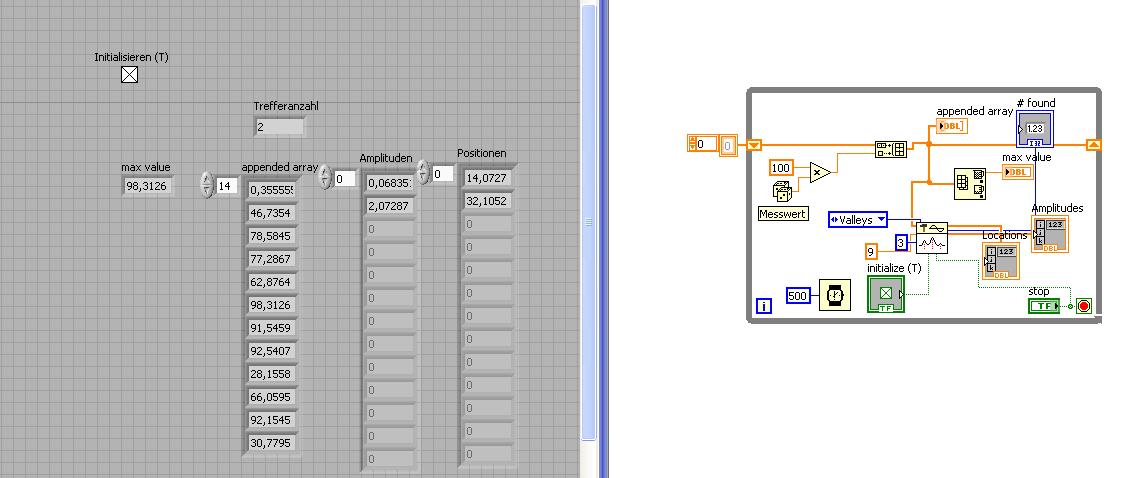Click the Amplitudes array terminal
Viewport: 1137px width, 478px height.
1050,234
